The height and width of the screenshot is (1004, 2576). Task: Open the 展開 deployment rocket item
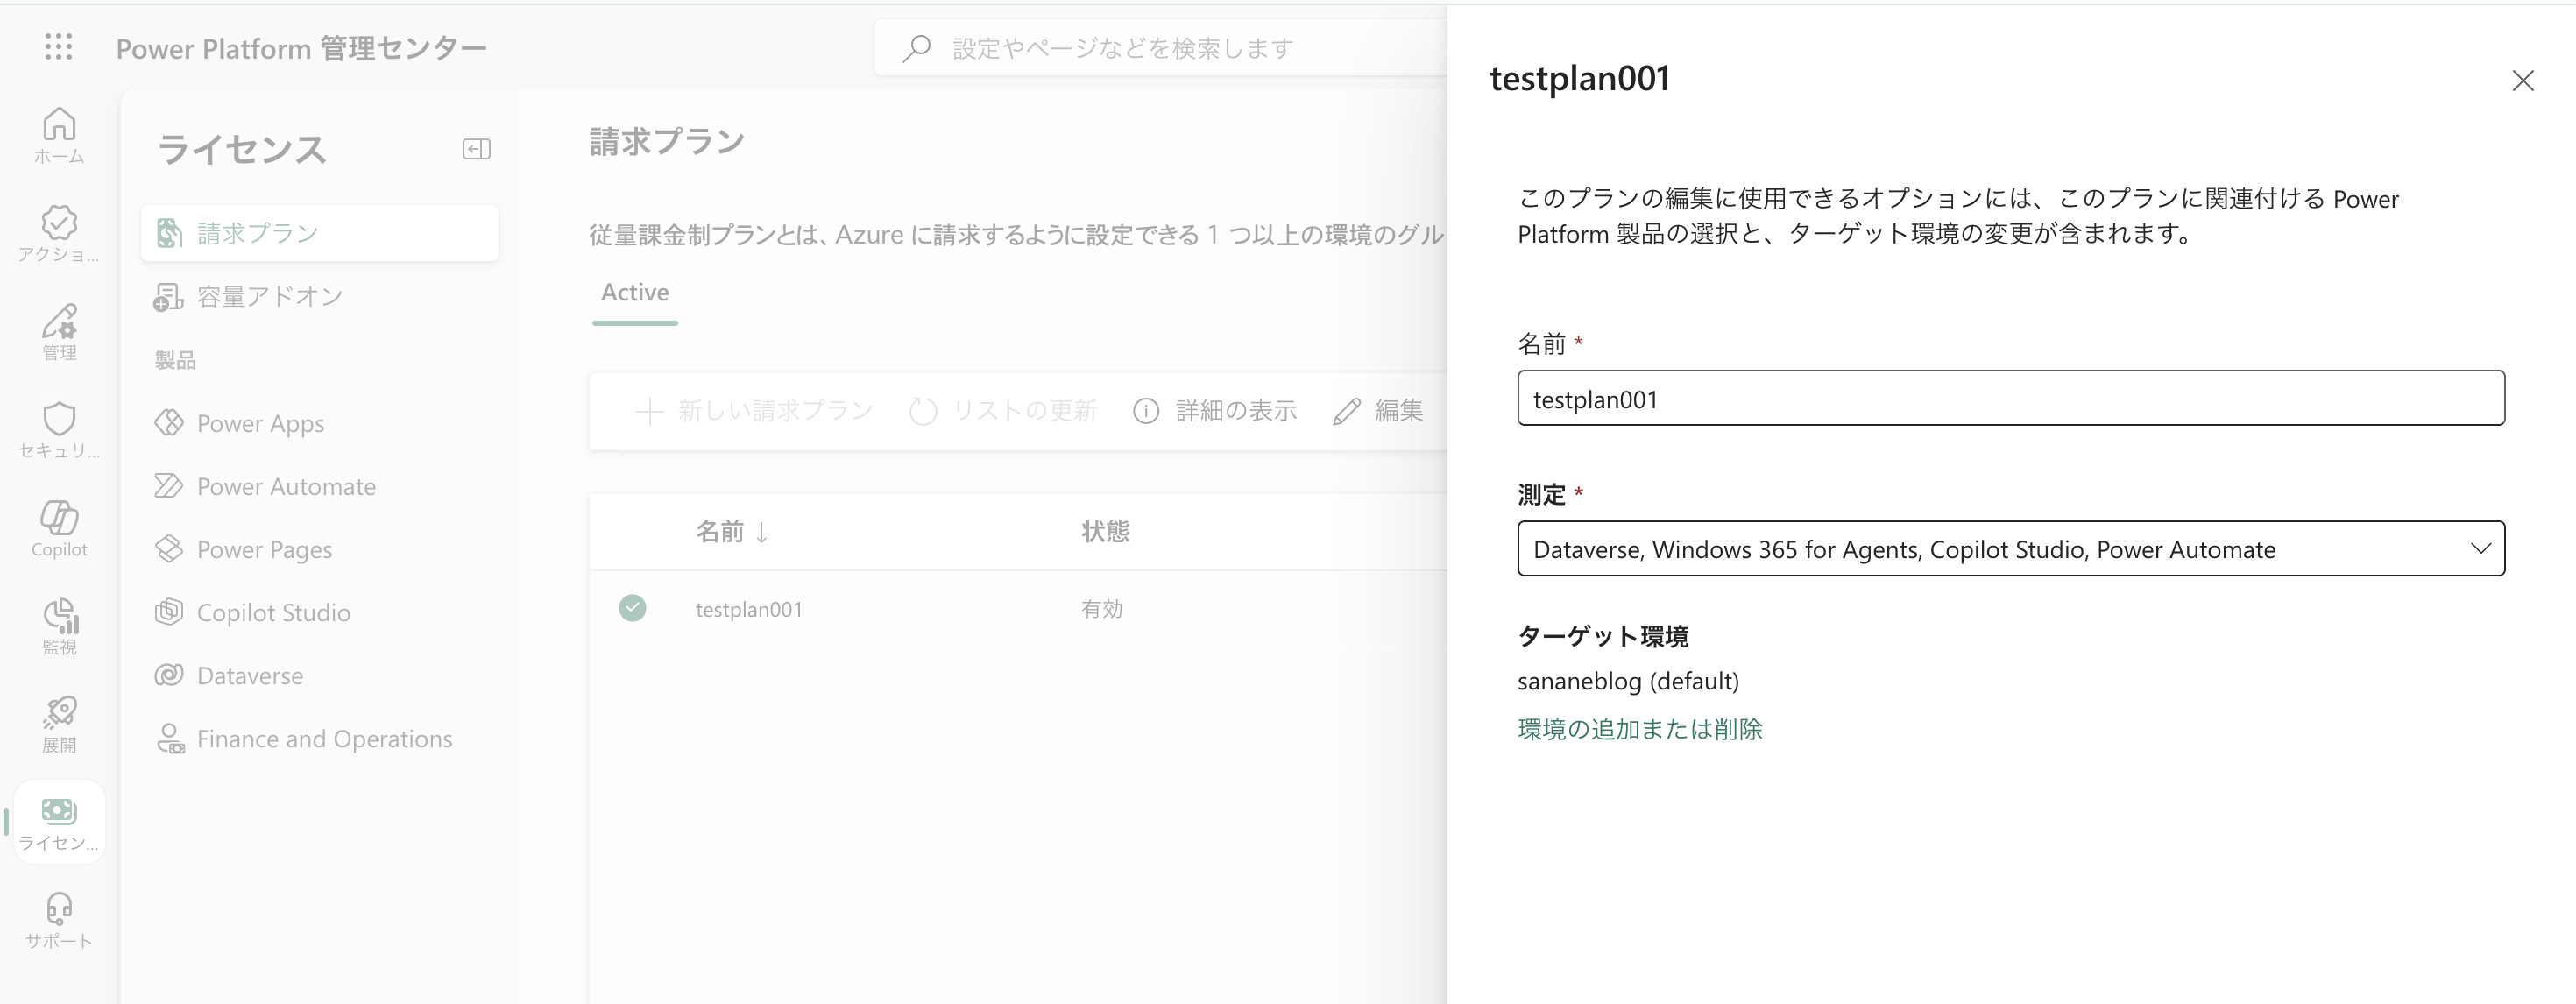[59, 724]
